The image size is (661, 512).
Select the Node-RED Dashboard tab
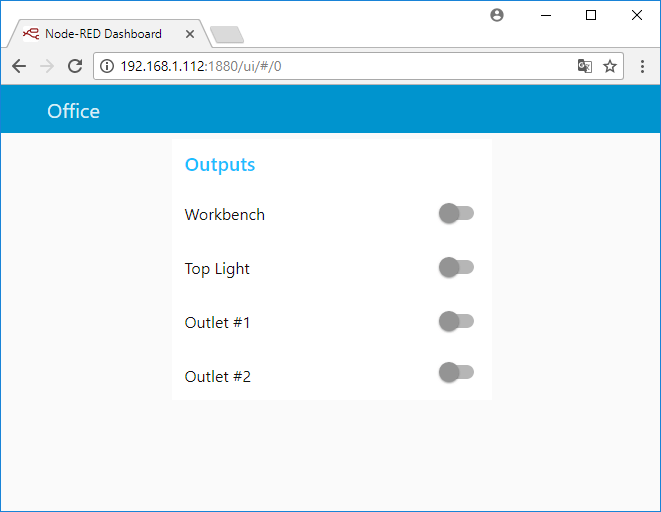click(x=103, y=34)
